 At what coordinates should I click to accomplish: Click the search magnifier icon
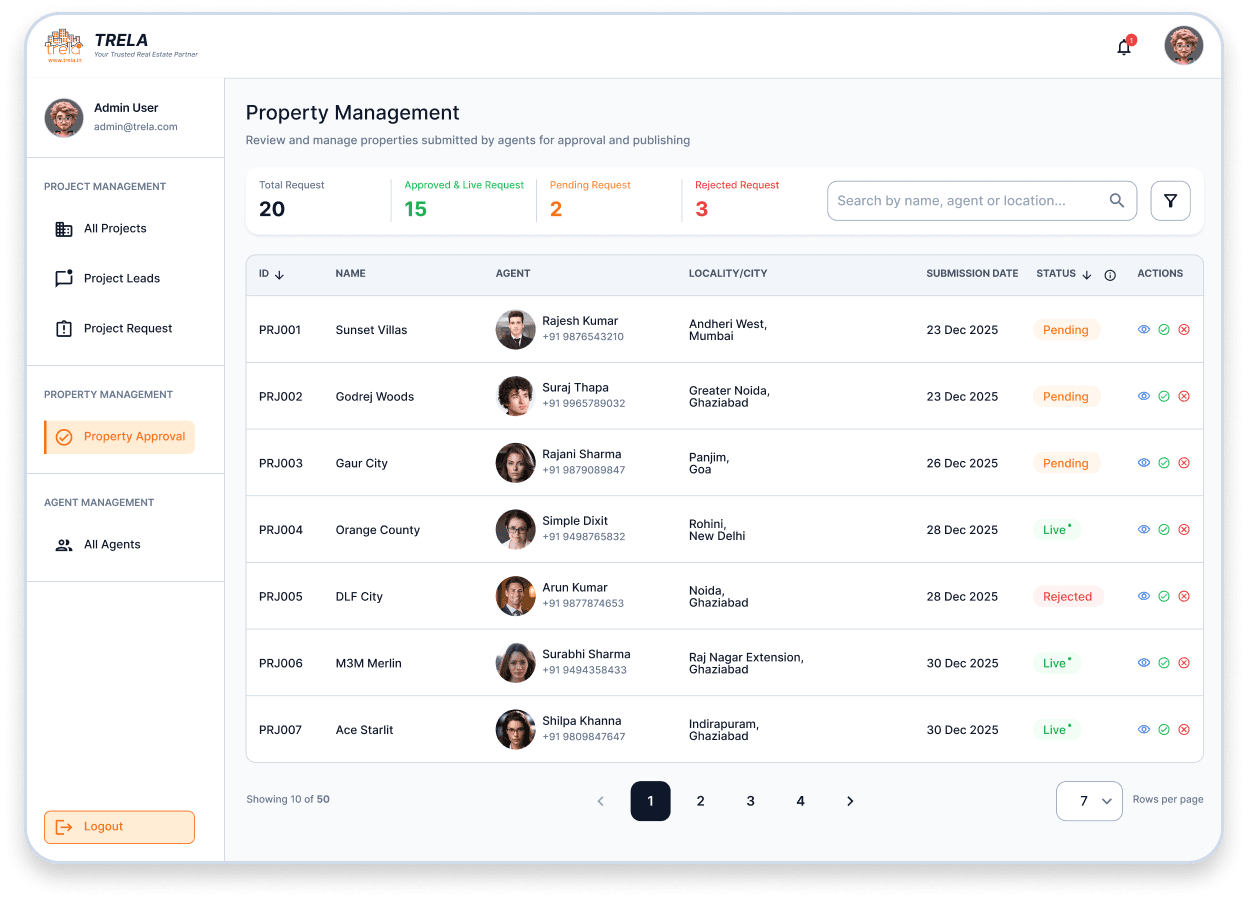pos(1117,201)
